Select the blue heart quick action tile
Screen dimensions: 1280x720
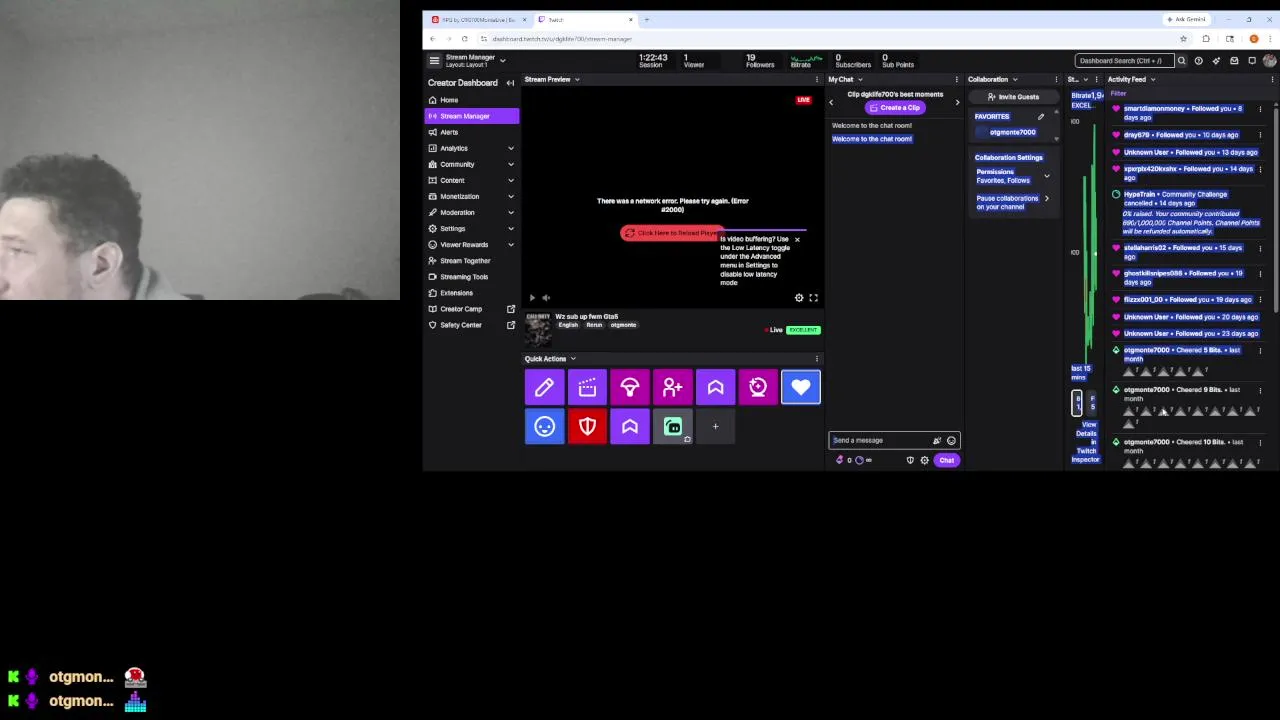[x=801, y=387]
